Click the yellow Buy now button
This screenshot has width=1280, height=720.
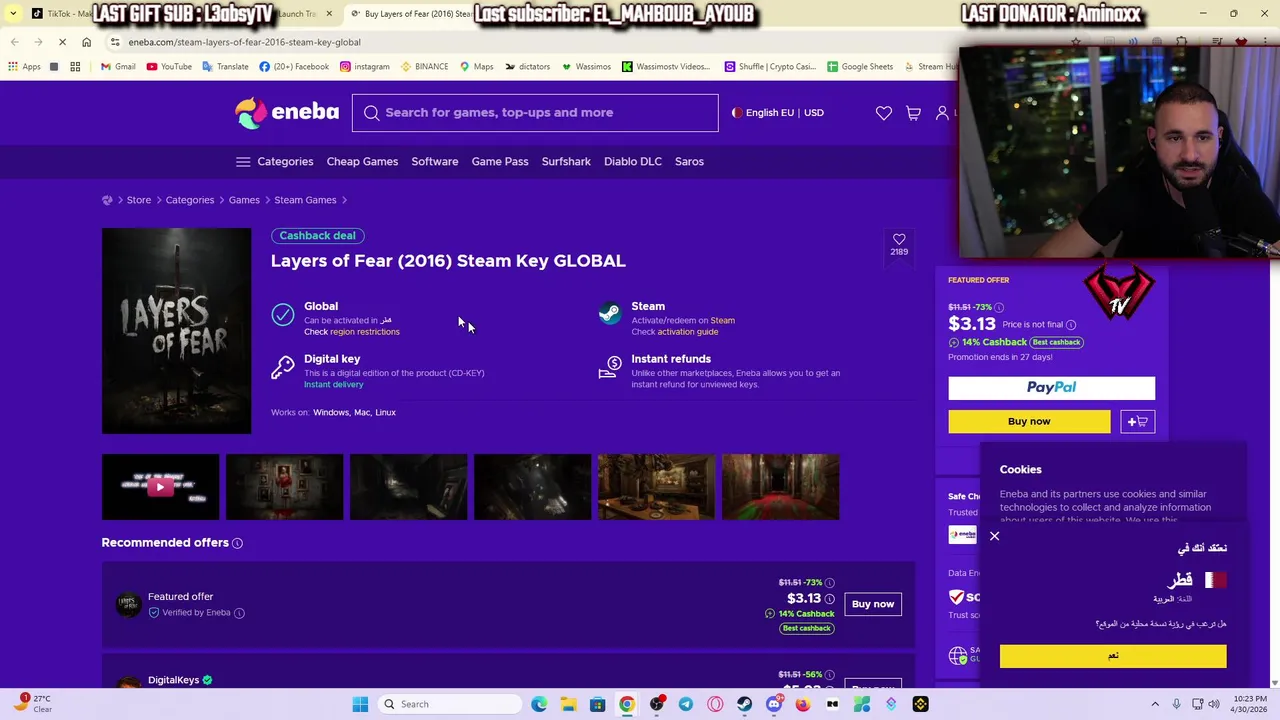point(1029,421)
